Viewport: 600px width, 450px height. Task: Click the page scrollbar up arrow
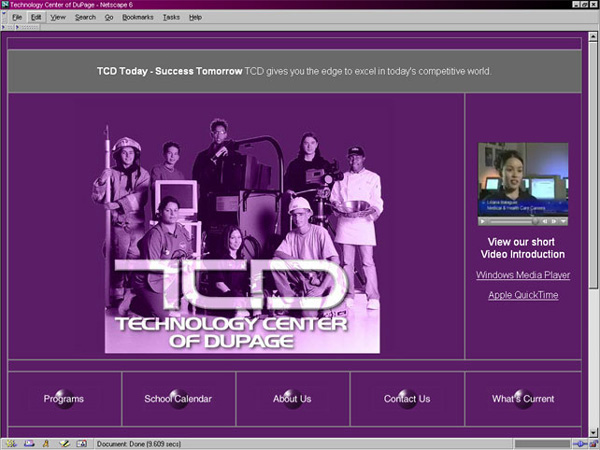coord(593,37)
